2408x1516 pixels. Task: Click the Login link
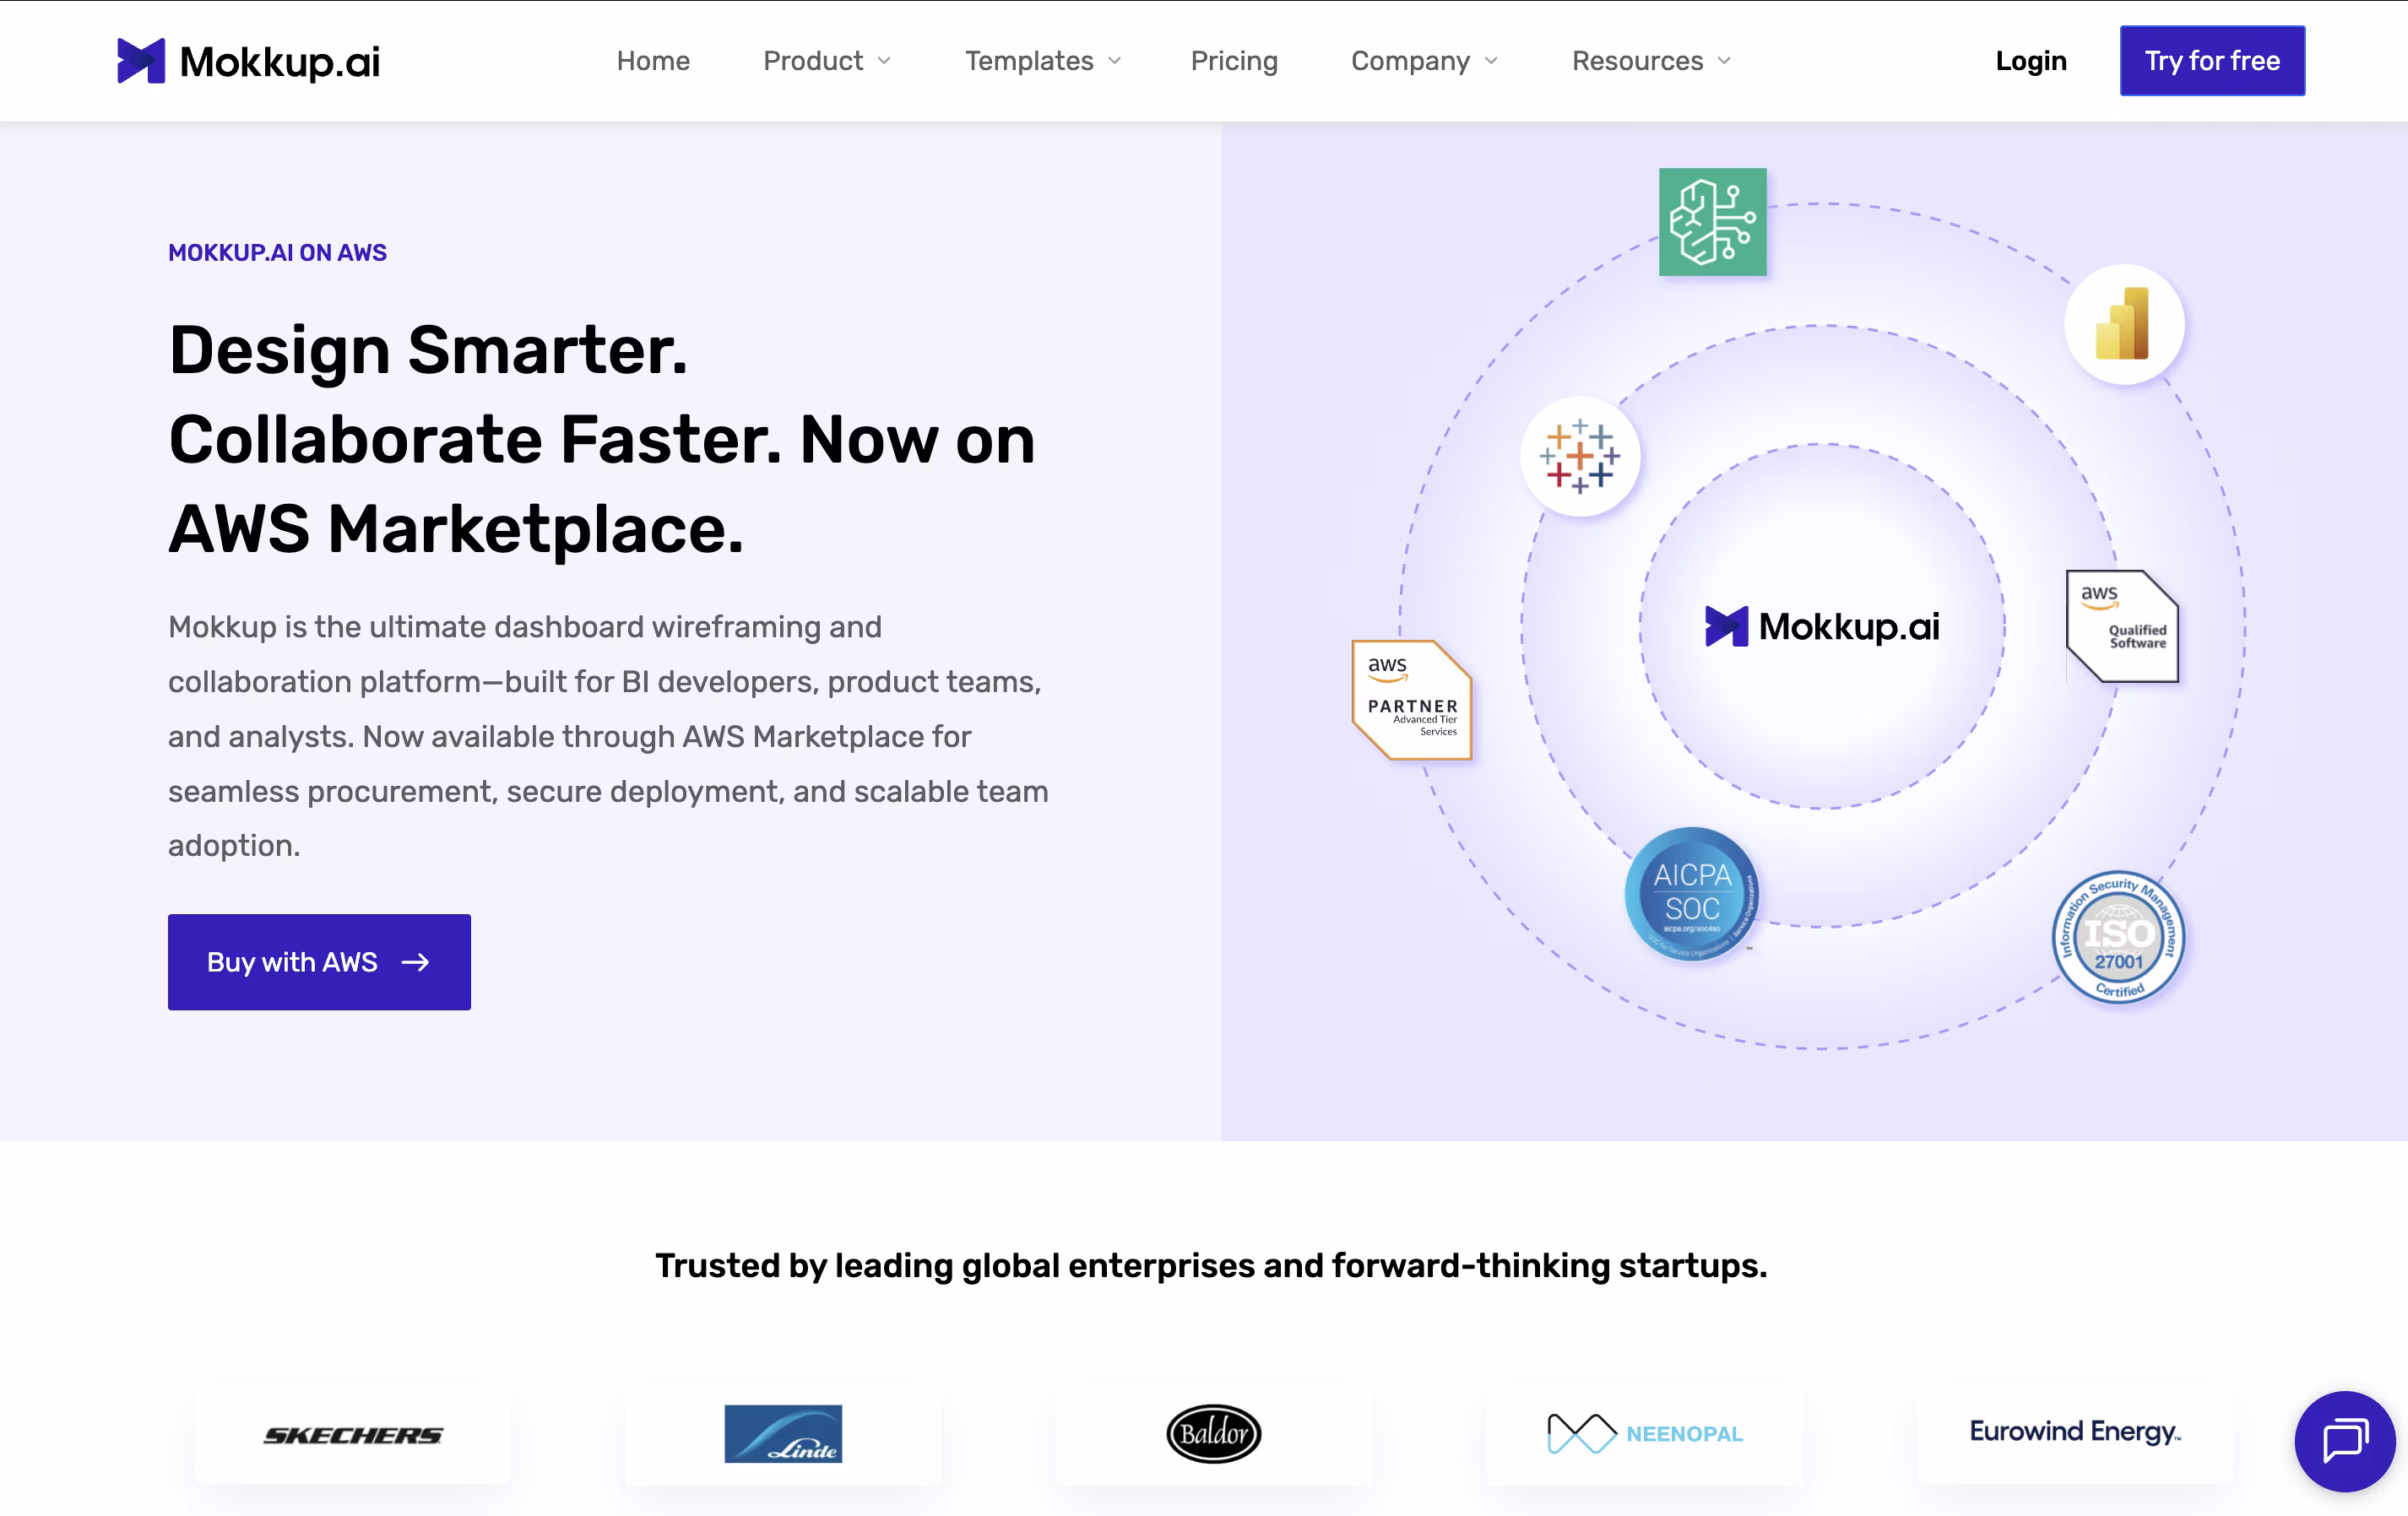pyautogui.click(x=2031, y=61)
